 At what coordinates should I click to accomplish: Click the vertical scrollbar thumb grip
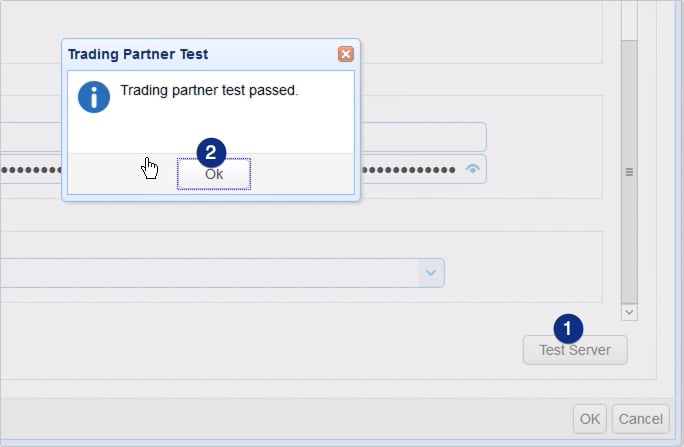(629, 172)
